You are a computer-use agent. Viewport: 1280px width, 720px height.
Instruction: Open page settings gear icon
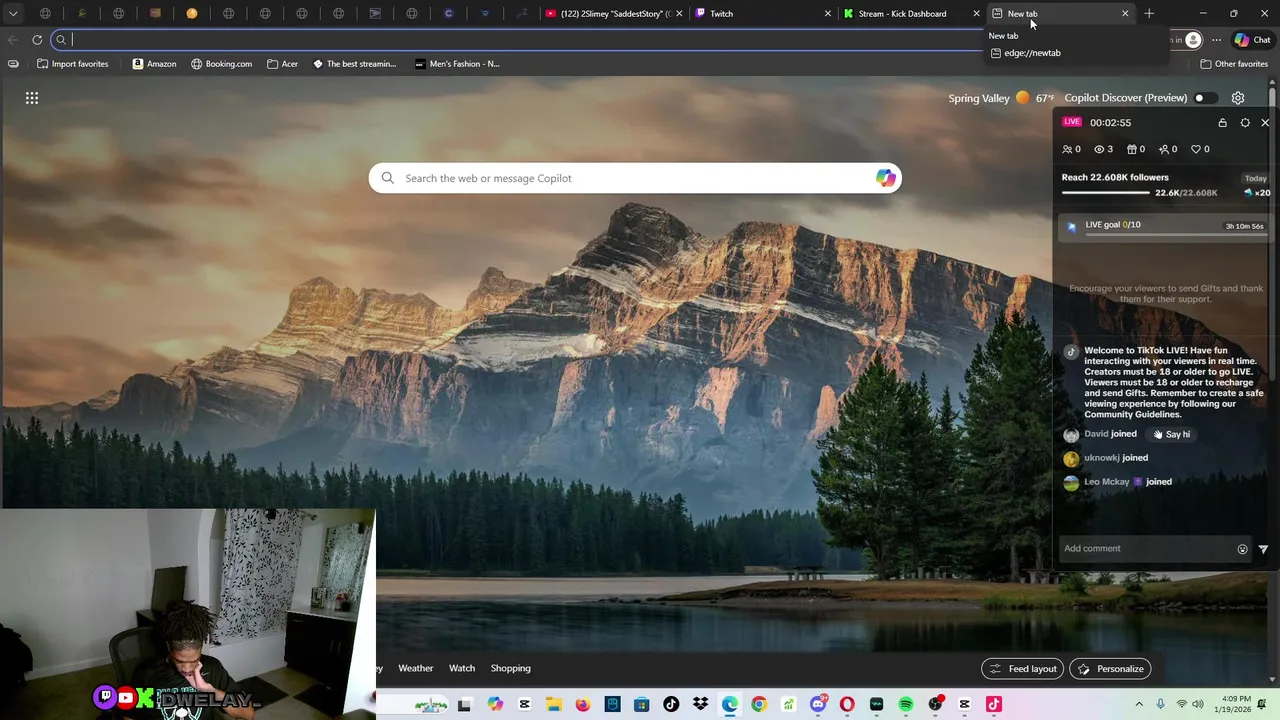1238,98
